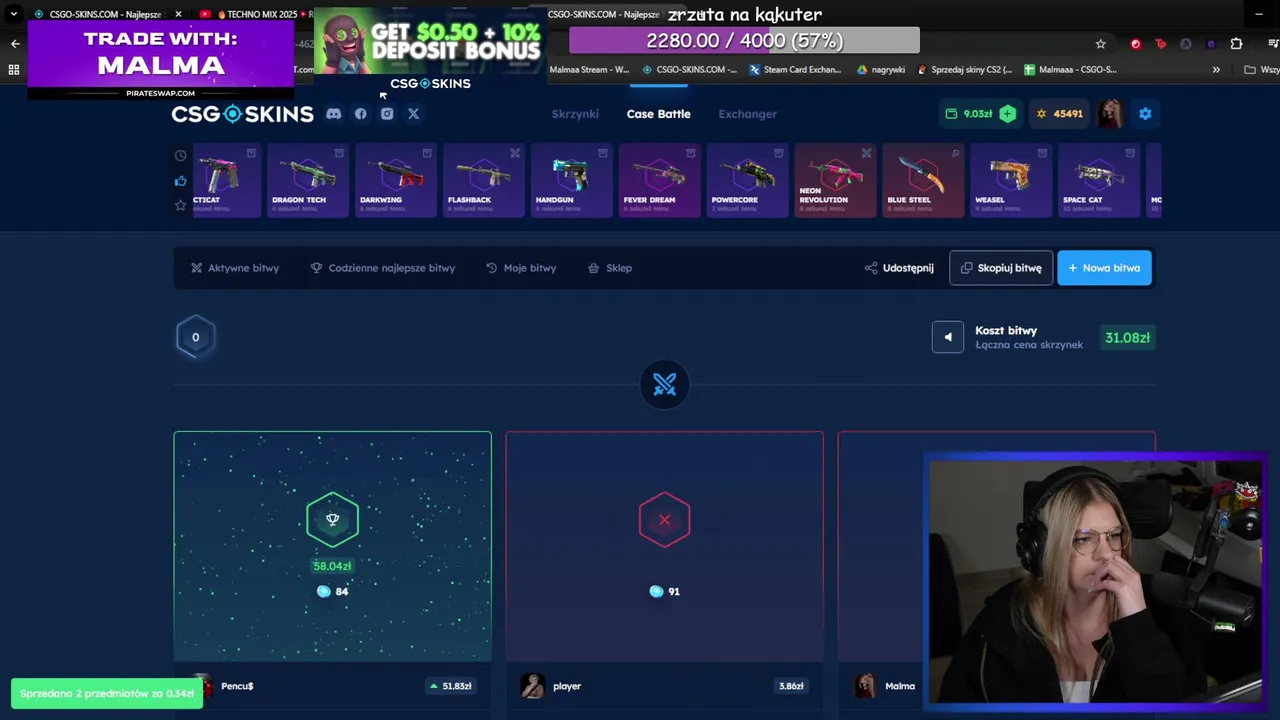Click the round counter hexagon showing 0
The height and width of the screenshot is (720, 1280).
click(x=195, y=337)
